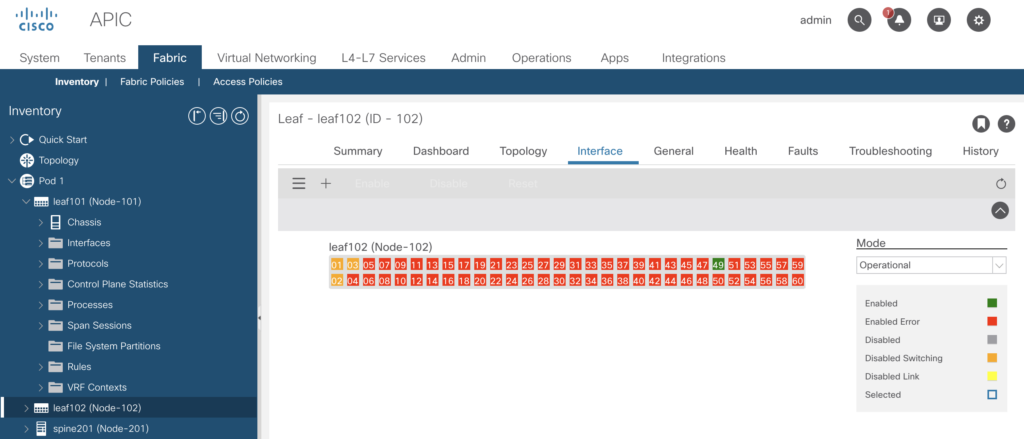Select red port 59
The height and width of the screenshot is (439, 1024).
(797, 265)
